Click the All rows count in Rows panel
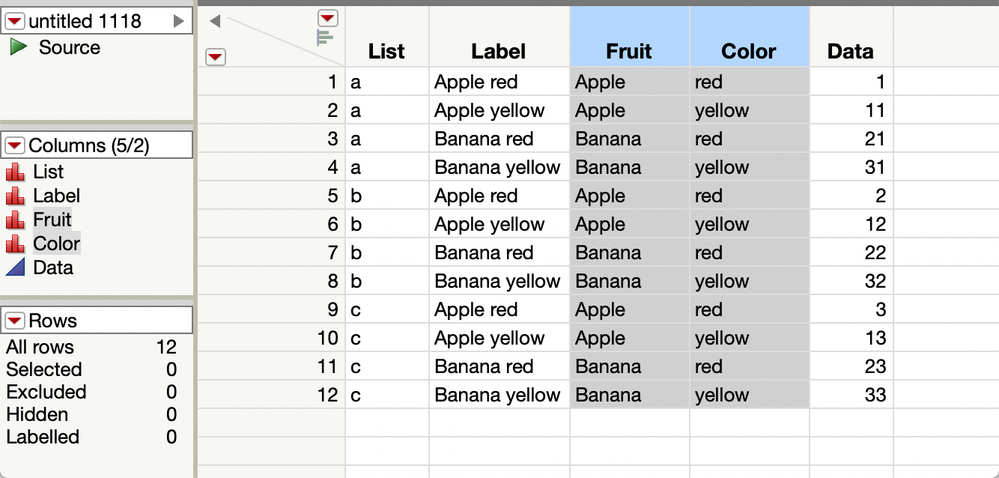 pos(166,347)
